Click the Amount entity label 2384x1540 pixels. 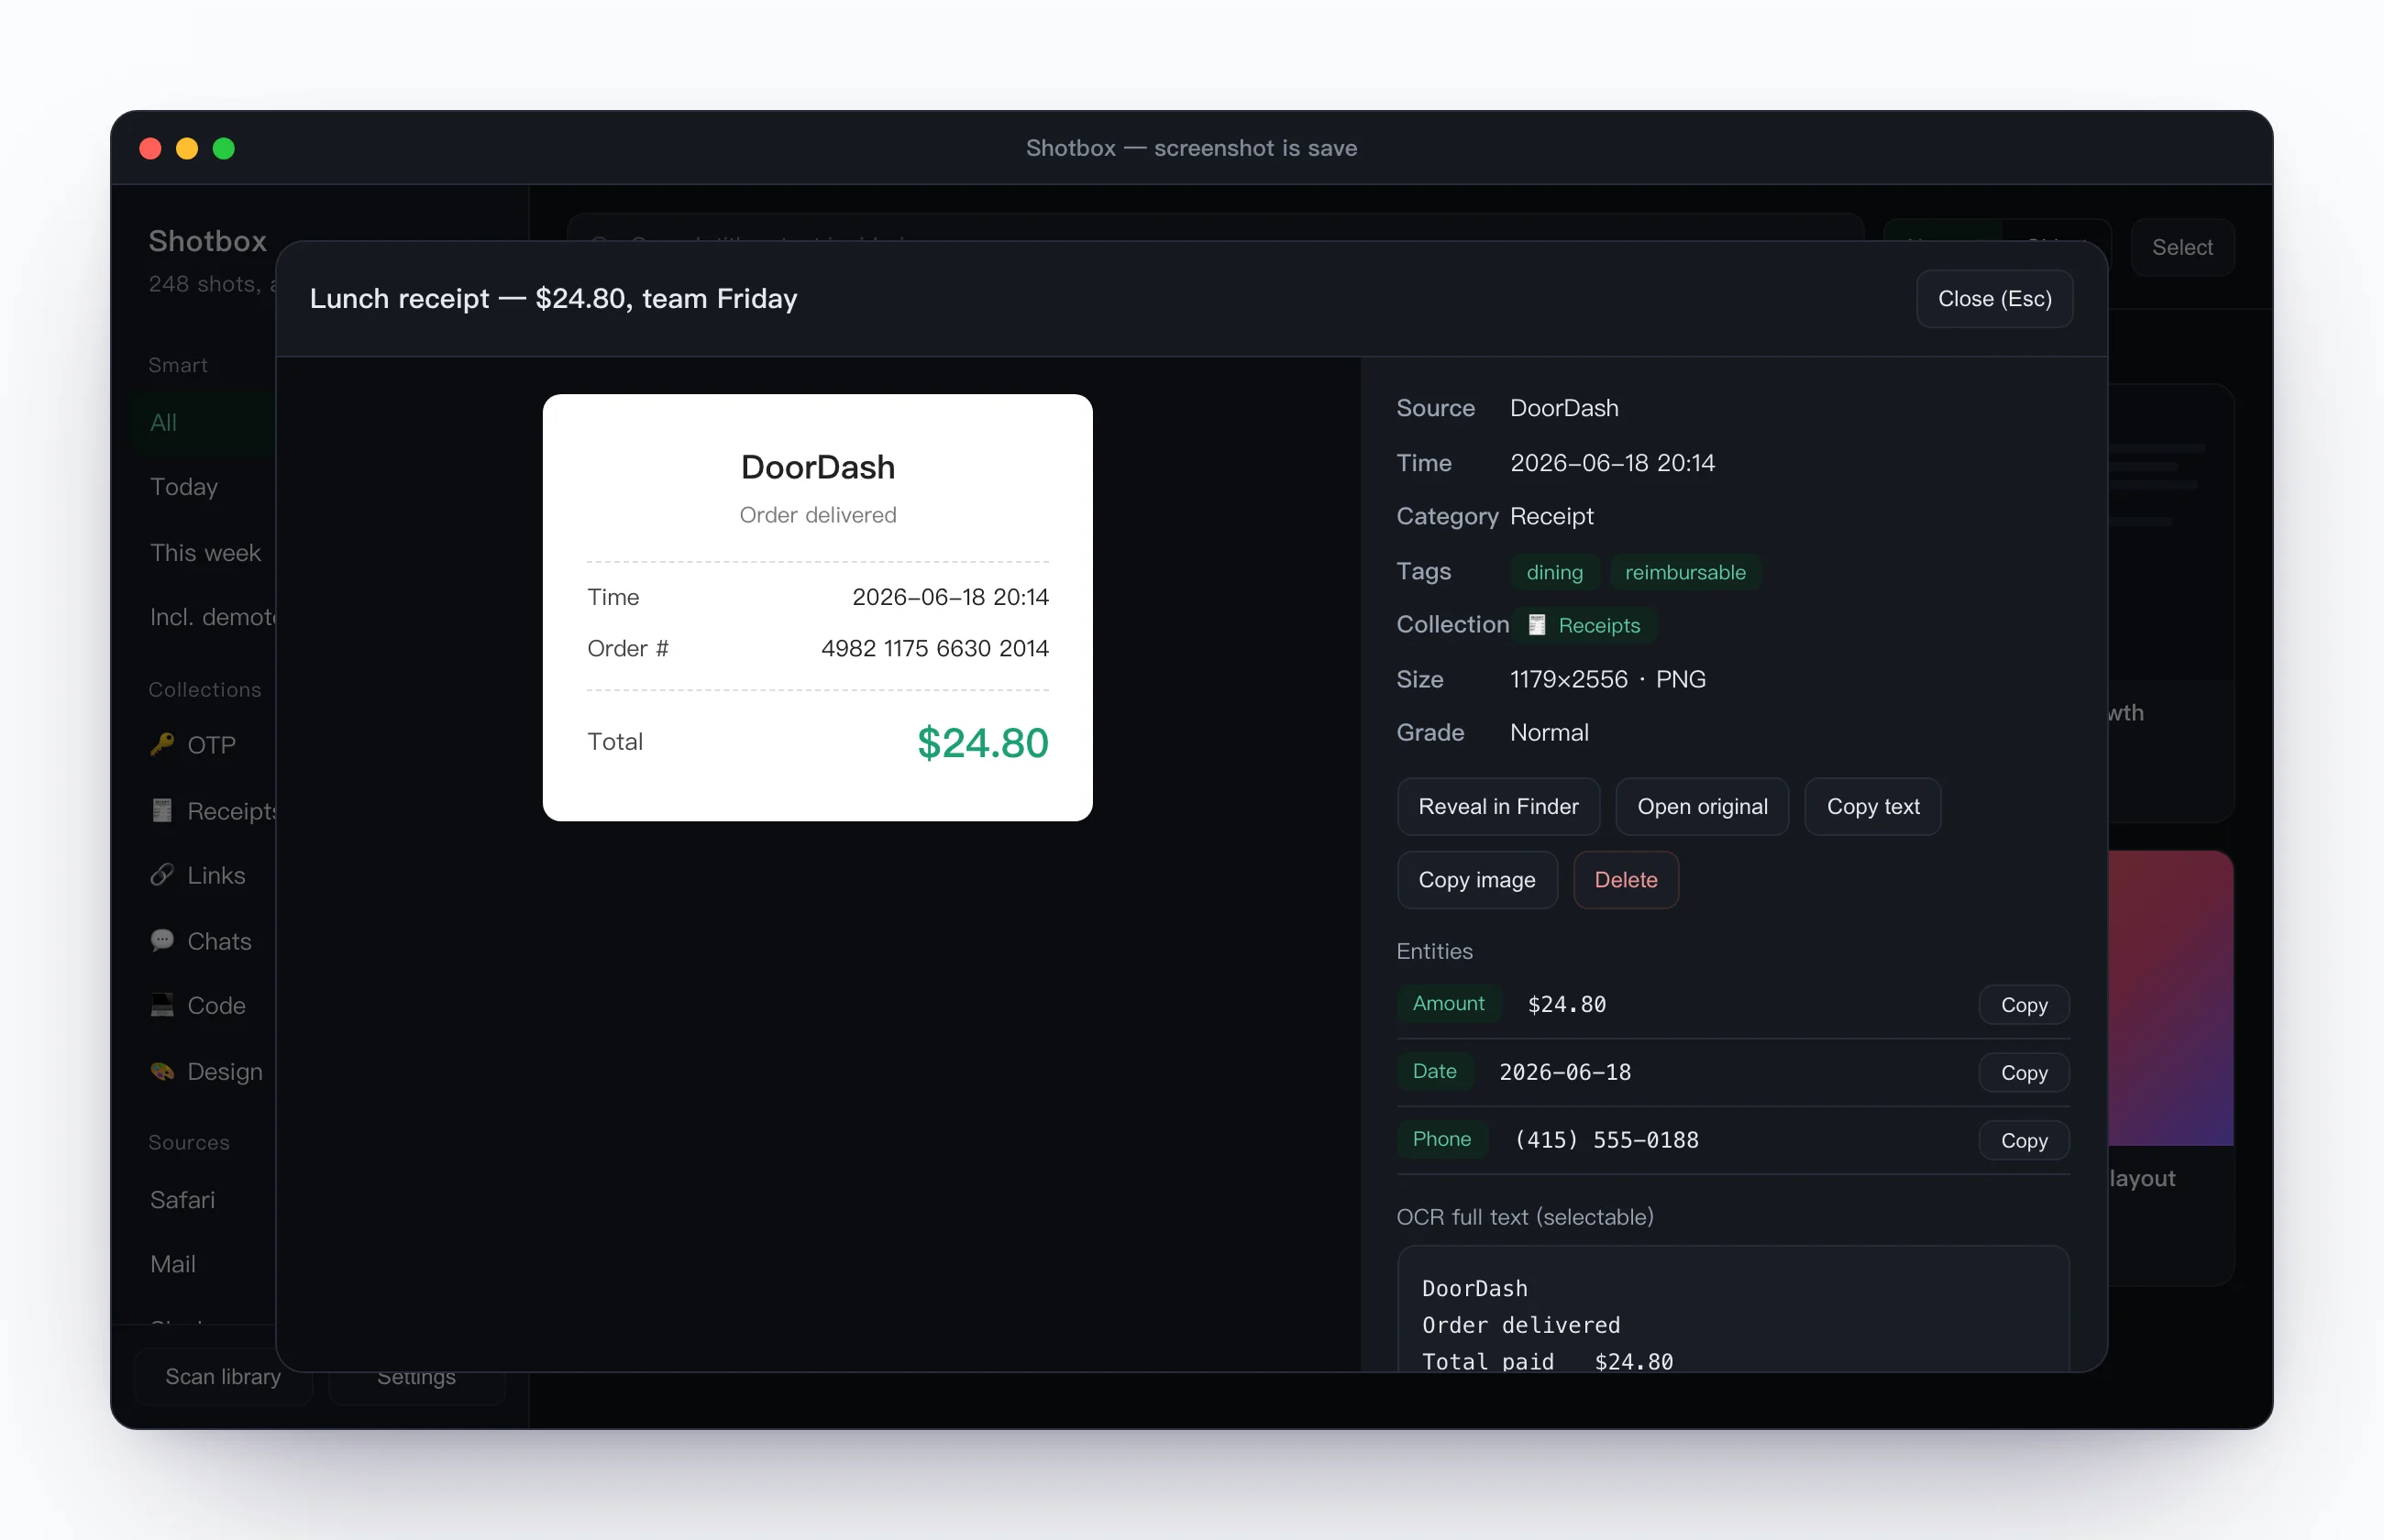click(1448, 1003)
